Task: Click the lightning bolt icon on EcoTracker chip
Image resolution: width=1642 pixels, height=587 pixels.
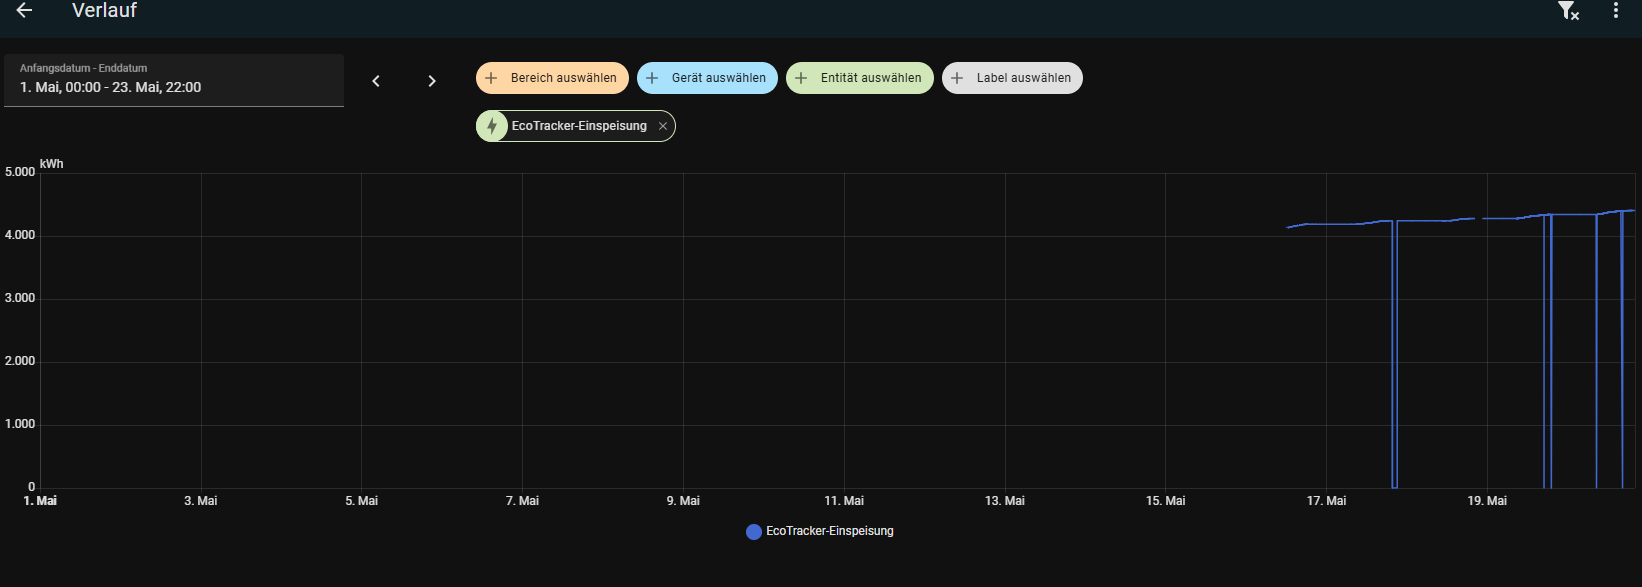Action: click(492, 126)
